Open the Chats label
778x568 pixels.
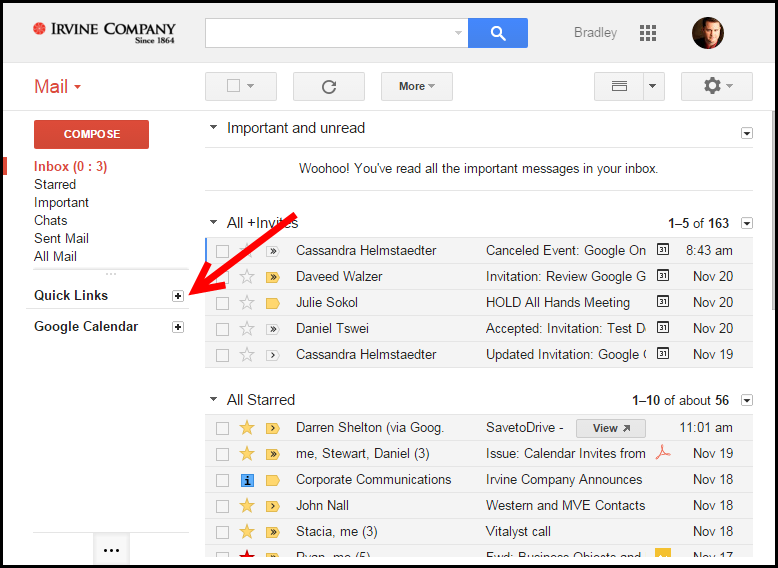51,221
